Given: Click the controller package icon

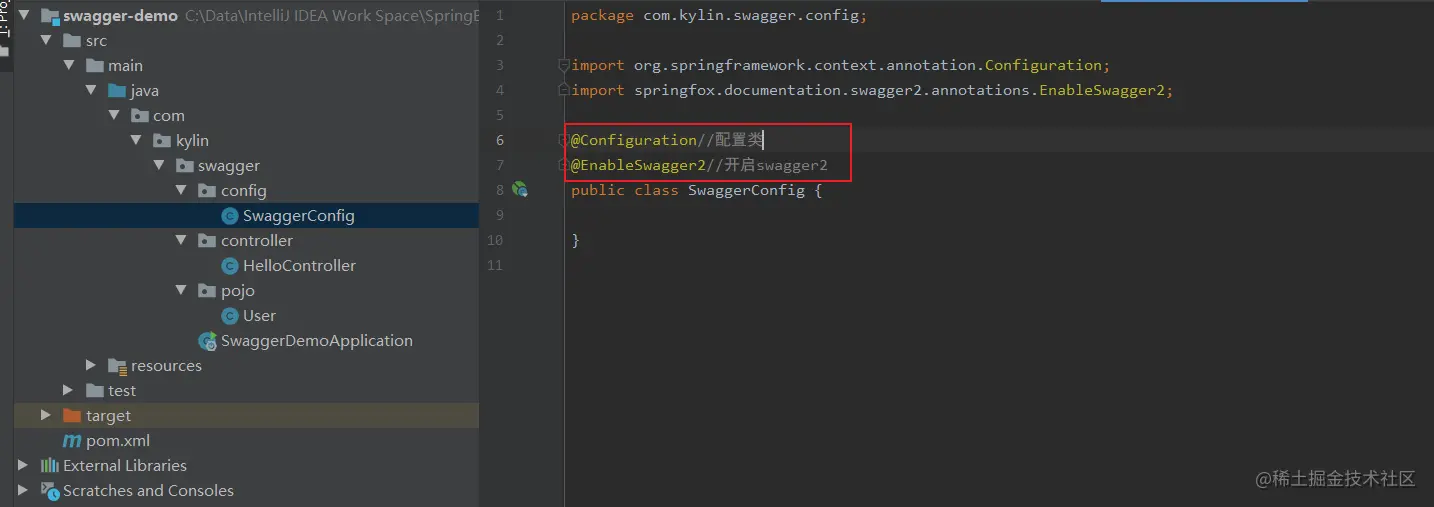Looking at the screenshot, I should [208, 241].
